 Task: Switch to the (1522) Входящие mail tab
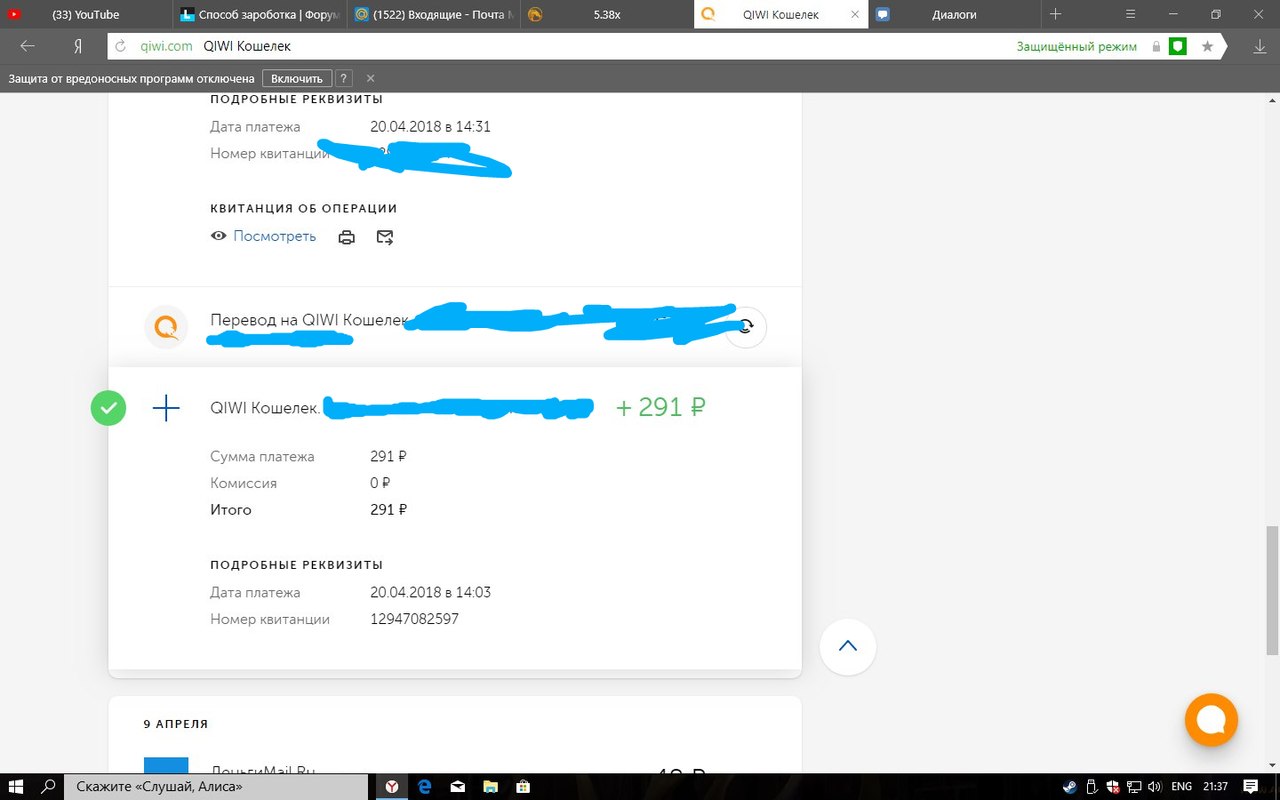(x=432, y=14)
